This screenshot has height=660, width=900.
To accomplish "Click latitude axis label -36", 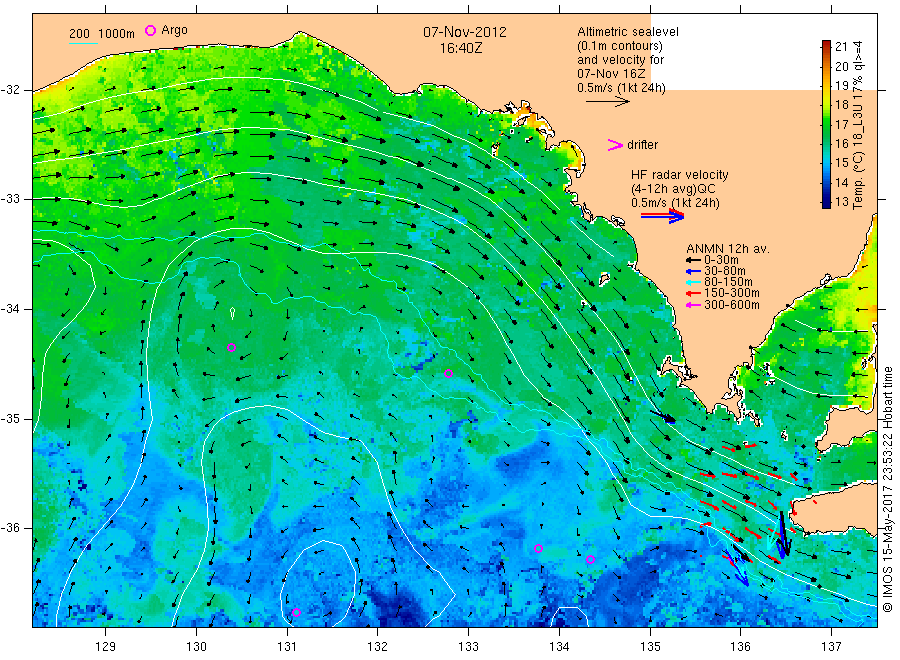I will [11, 527].
